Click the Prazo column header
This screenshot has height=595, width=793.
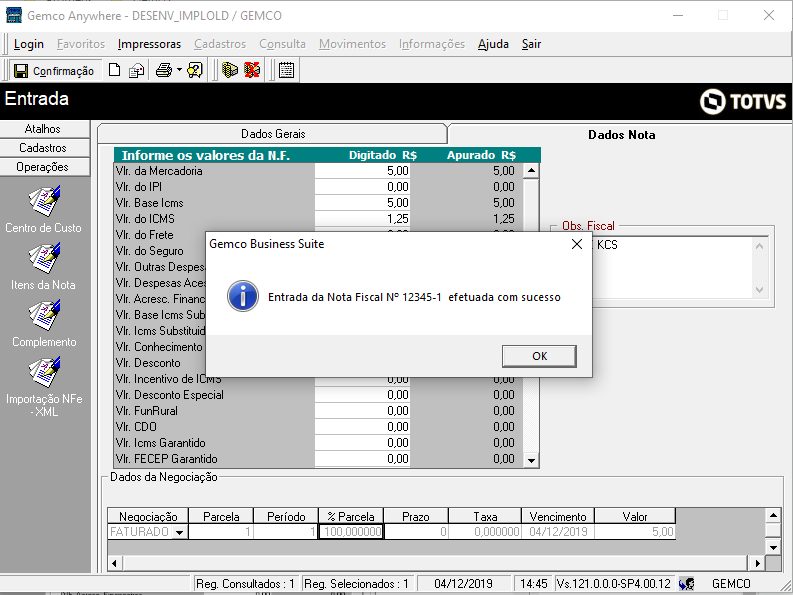416,517
